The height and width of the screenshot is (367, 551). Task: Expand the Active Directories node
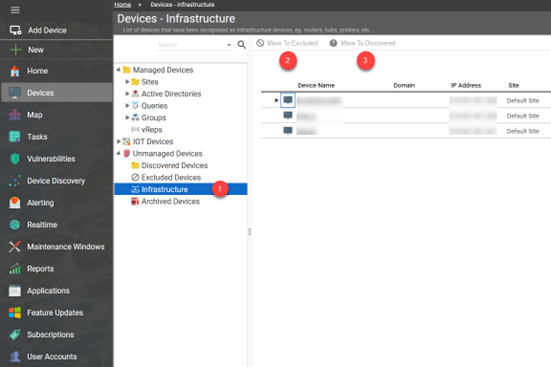[x=127, y=94]
